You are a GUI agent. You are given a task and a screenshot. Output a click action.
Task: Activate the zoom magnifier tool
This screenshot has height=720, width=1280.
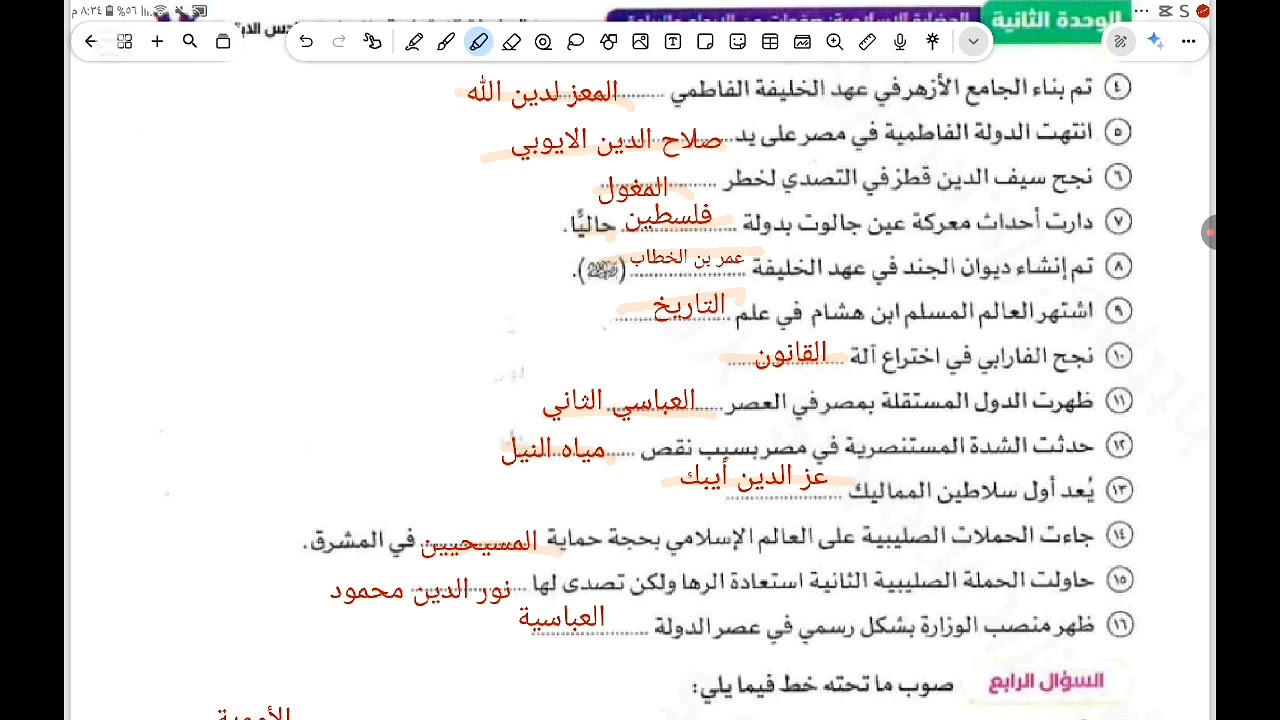(x=835, y=42)
